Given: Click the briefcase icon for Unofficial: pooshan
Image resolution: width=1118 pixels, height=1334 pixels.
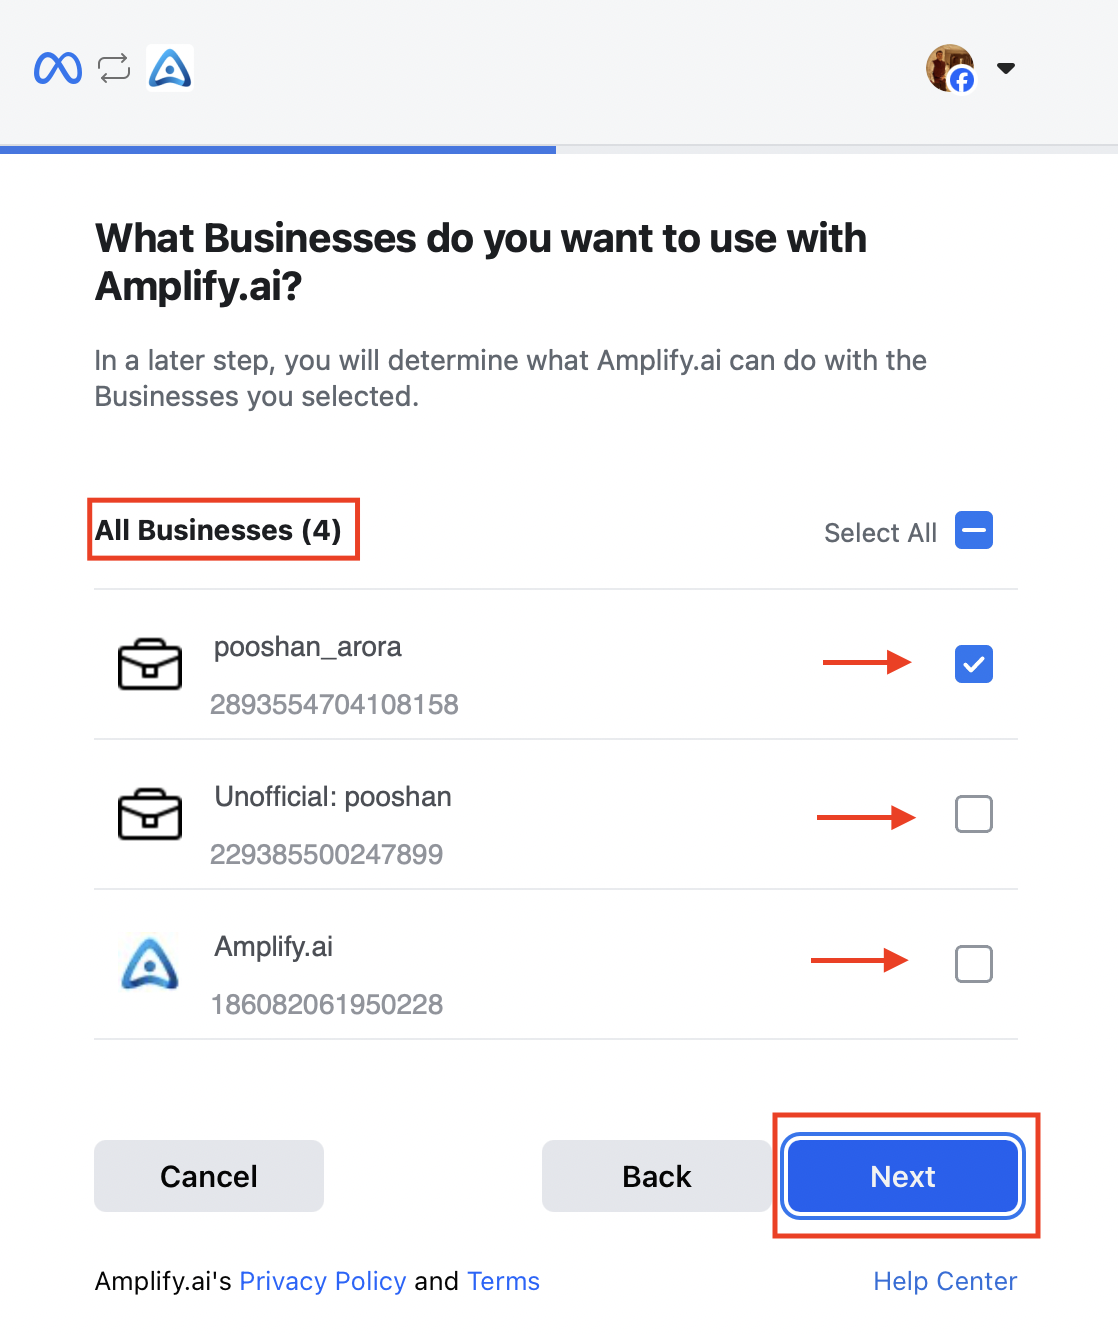Looking at the screenshot, I should [150, 814].
